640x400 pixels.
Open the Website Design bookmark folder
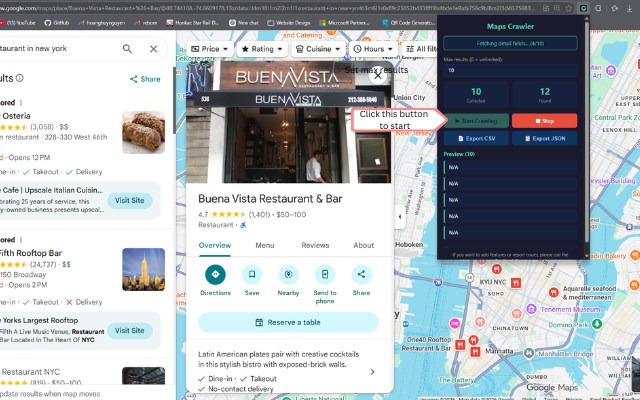(x=289, y=23)
